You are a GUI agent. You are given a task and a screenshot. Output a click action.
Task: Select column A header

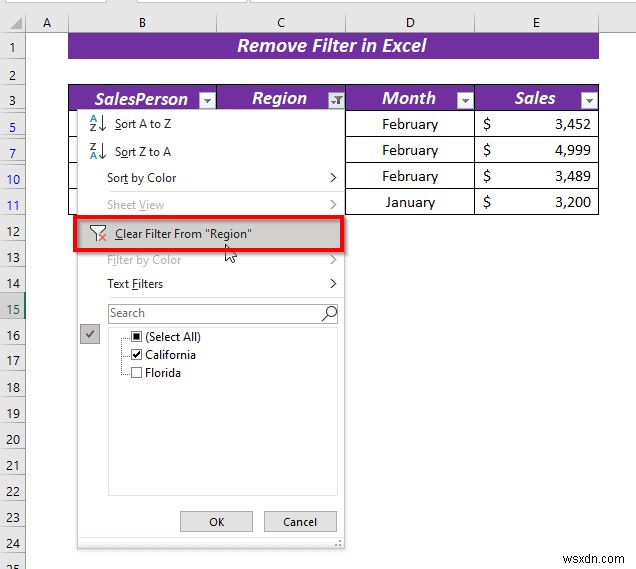click(47, 23)
